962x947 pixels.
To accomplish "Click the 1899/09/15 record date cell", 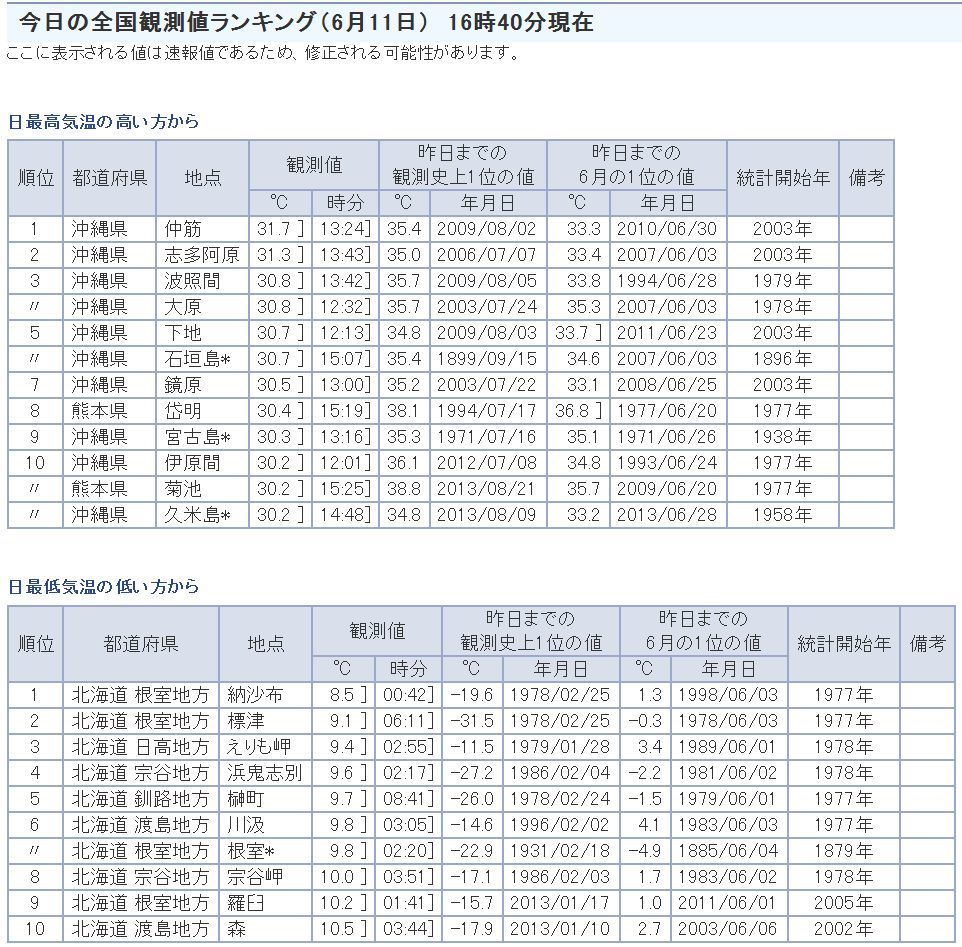I will (x=486, y=359).
